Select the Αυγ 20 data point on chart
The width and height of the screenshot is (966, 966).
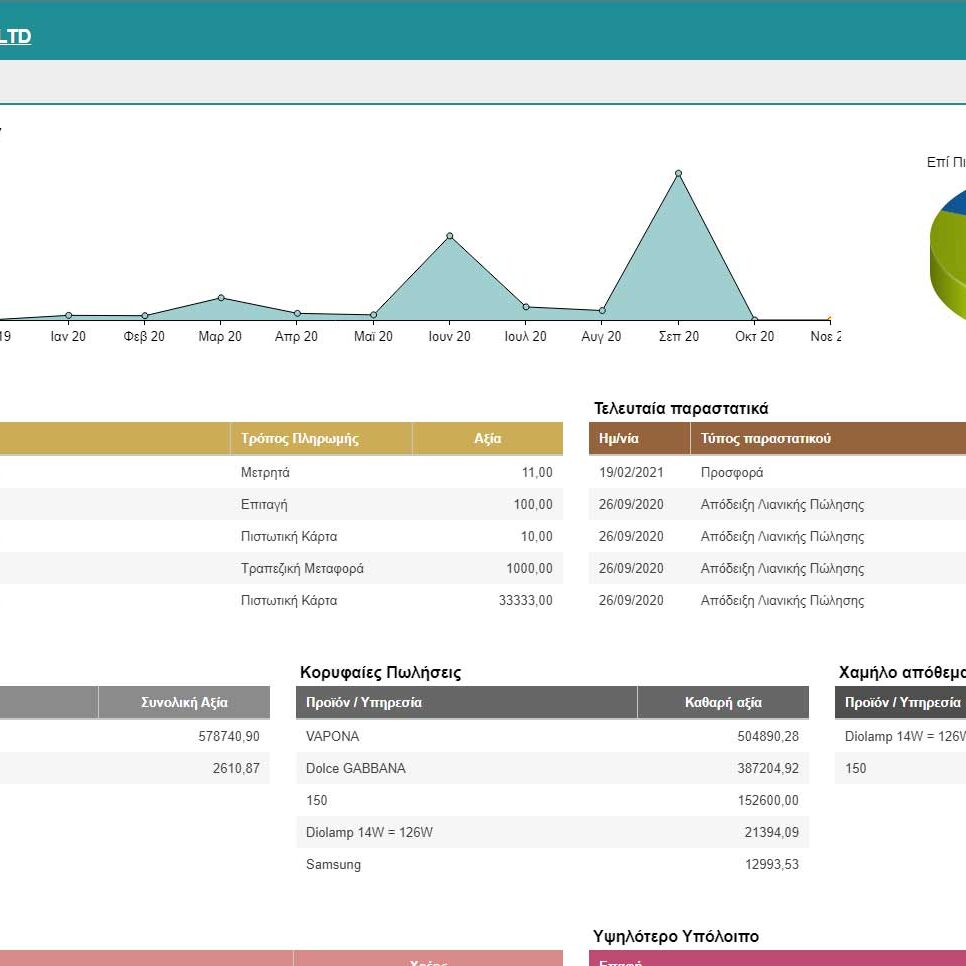pos(602,311)
